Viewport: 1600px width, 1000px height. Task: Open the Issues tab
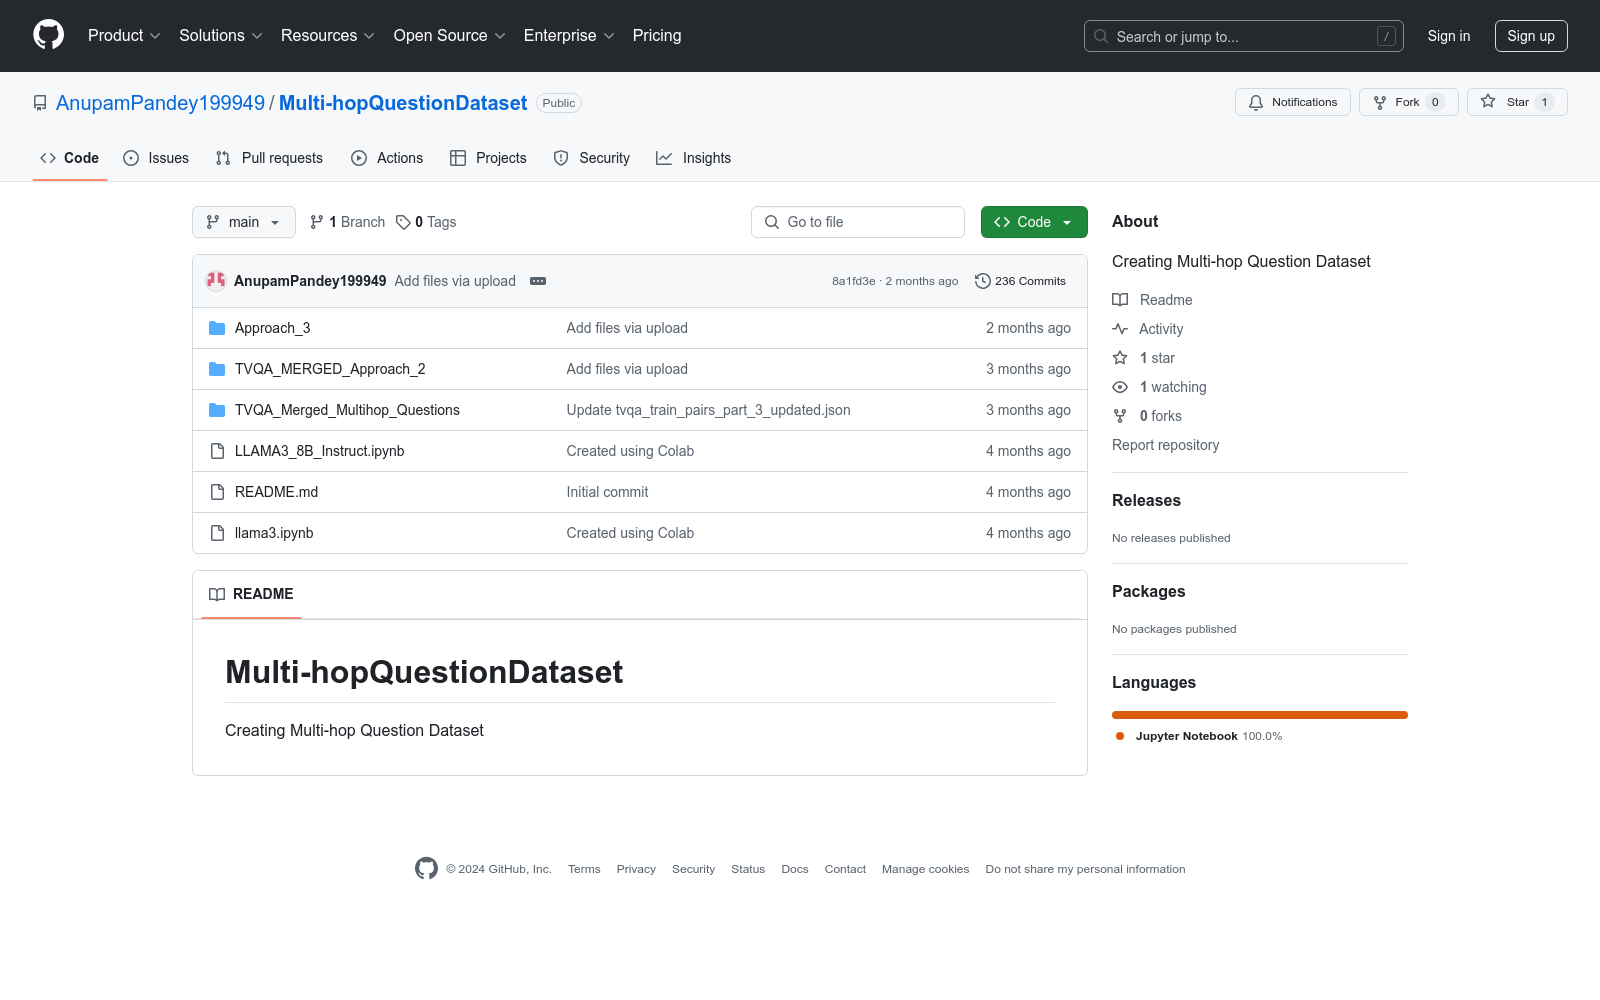pos(156,158)
